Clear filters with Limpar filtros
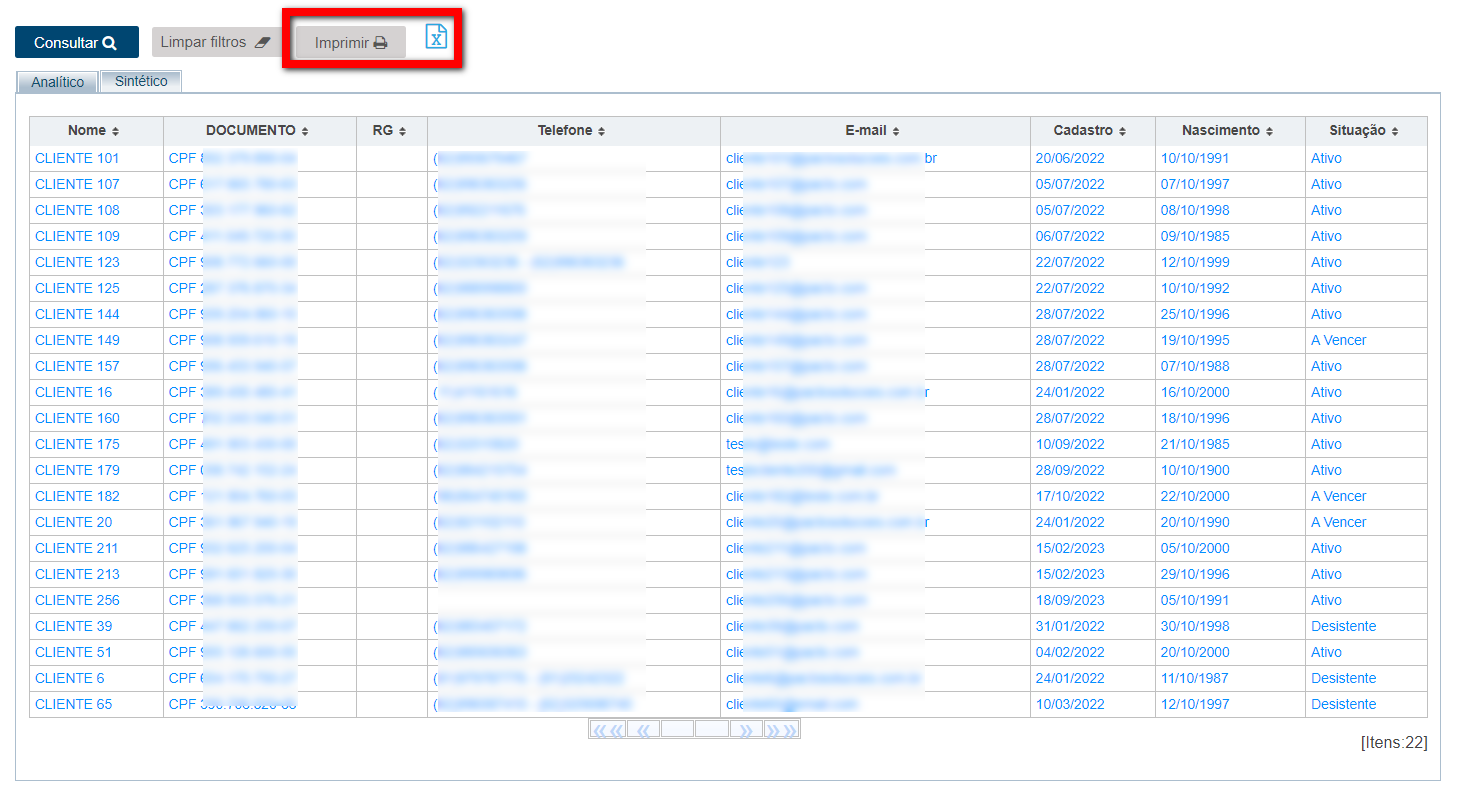The height and width of the screenshot is (791, 1464). 215,42
